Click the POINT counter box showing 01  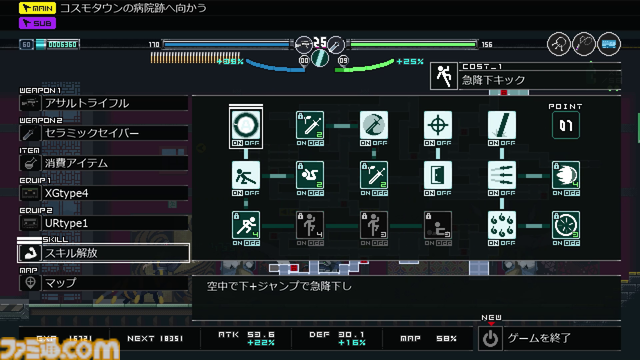click(x=566, y=125)
